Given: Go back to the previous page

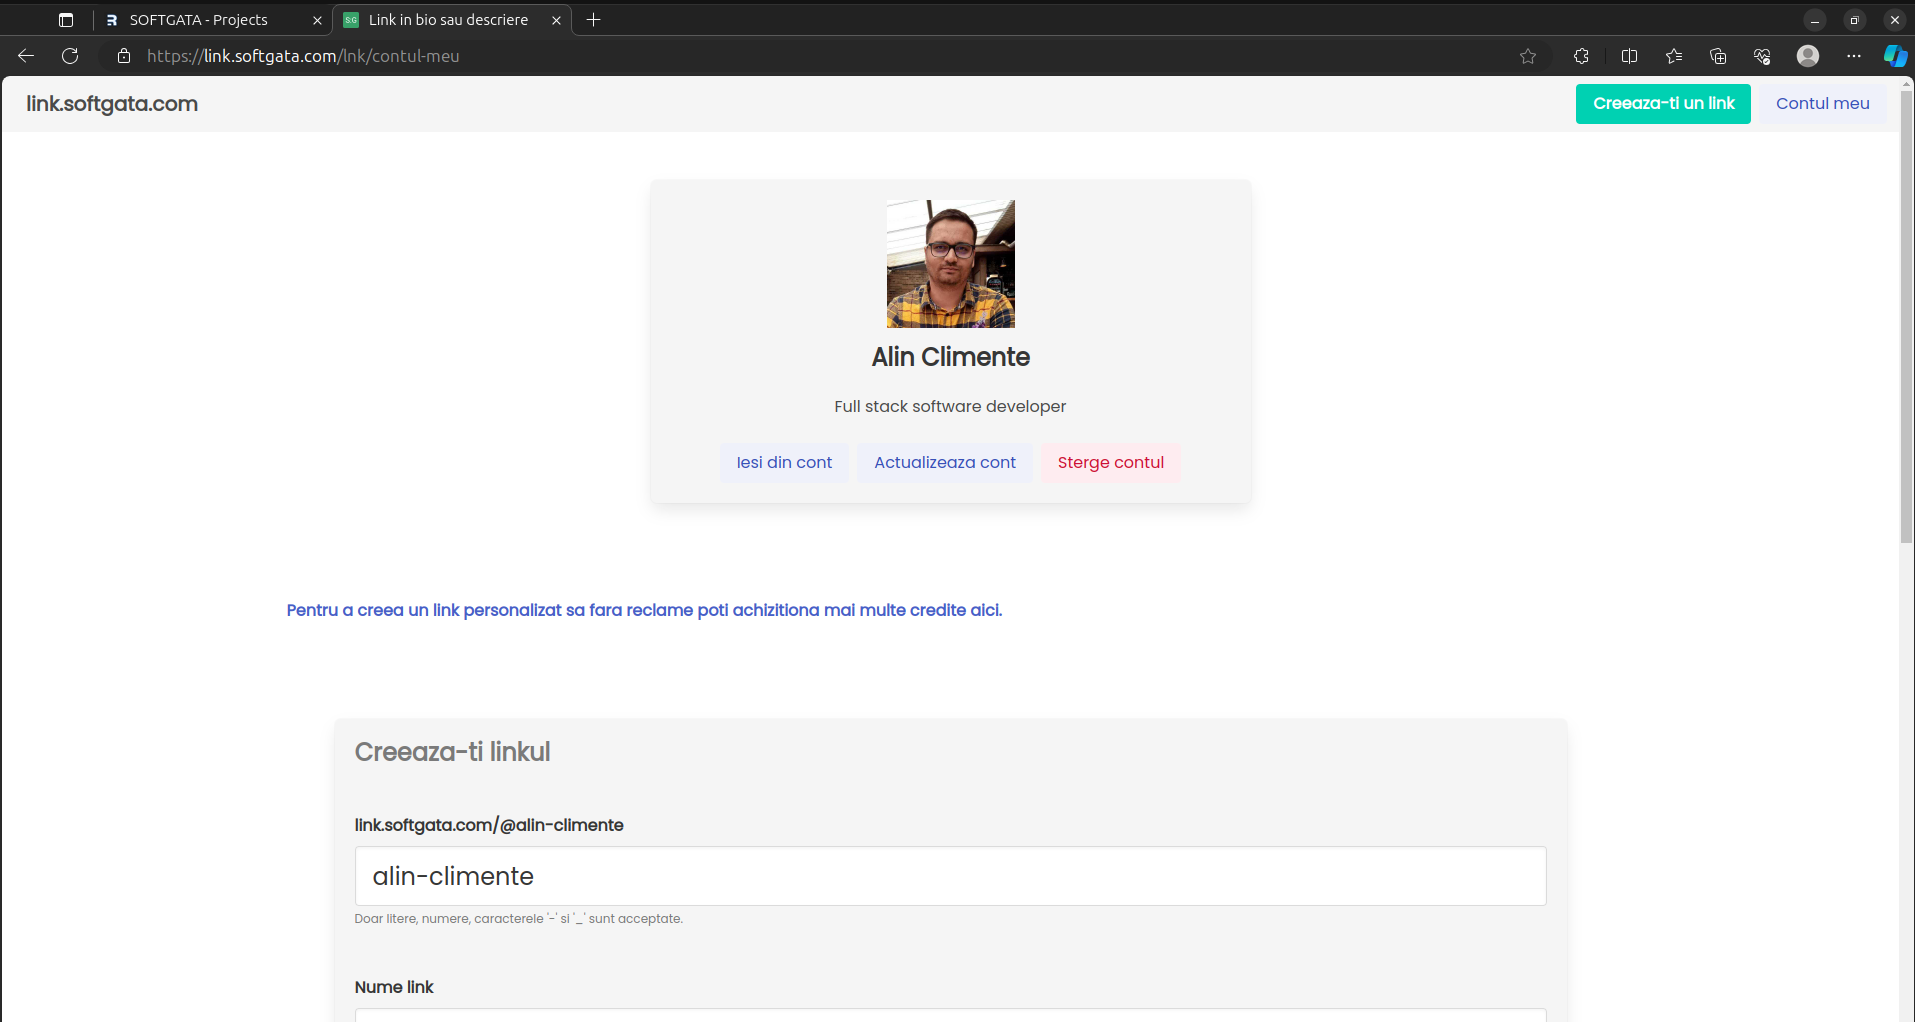Looking at the screenshot, I should pos(26,56).
